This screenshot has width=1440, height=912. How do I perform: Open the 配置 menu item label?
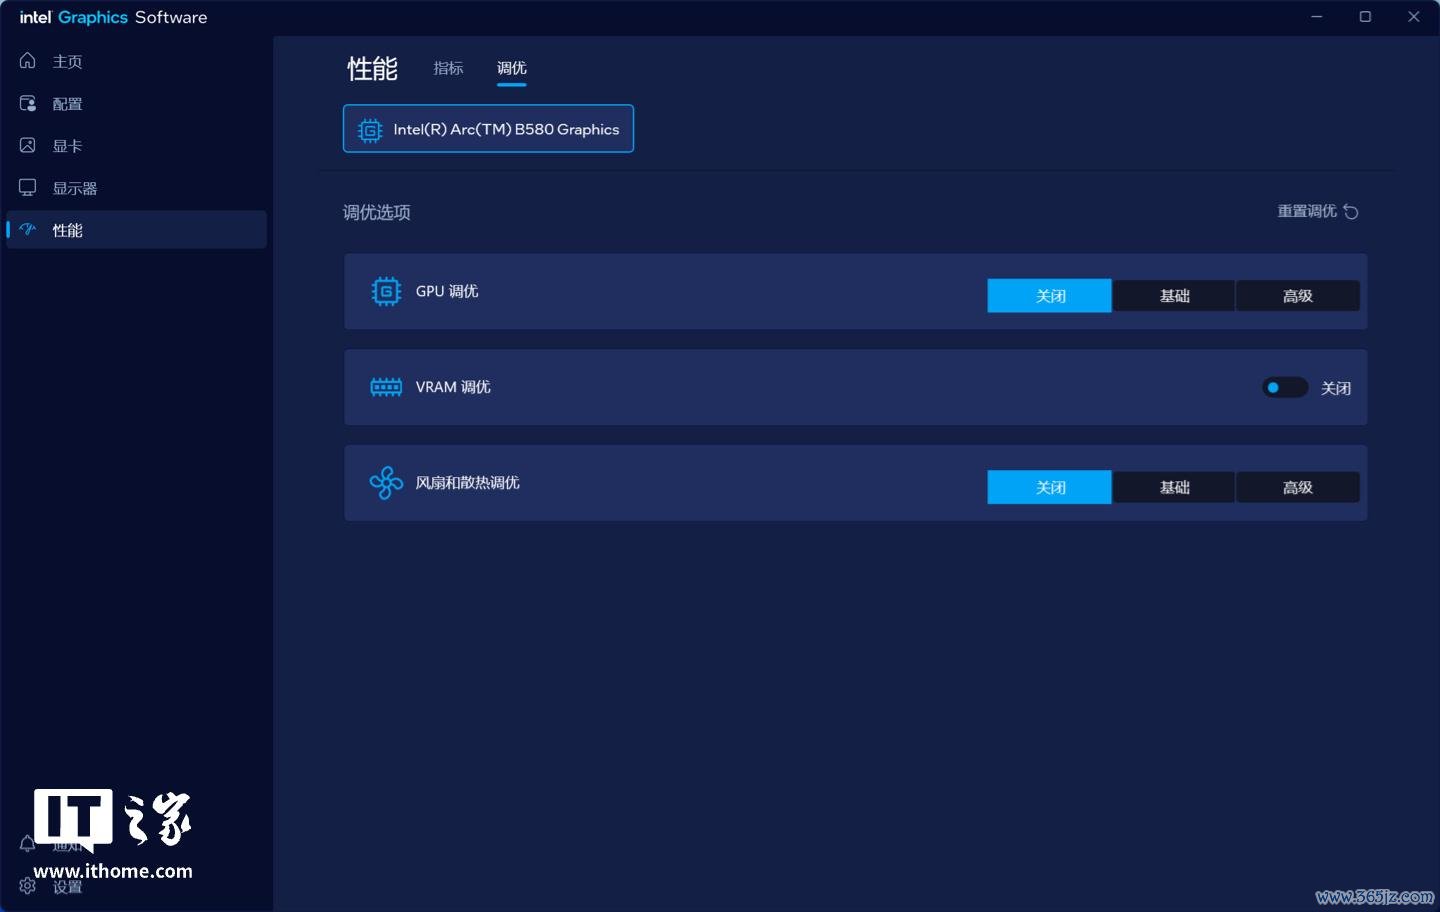[x=67, y=104]
